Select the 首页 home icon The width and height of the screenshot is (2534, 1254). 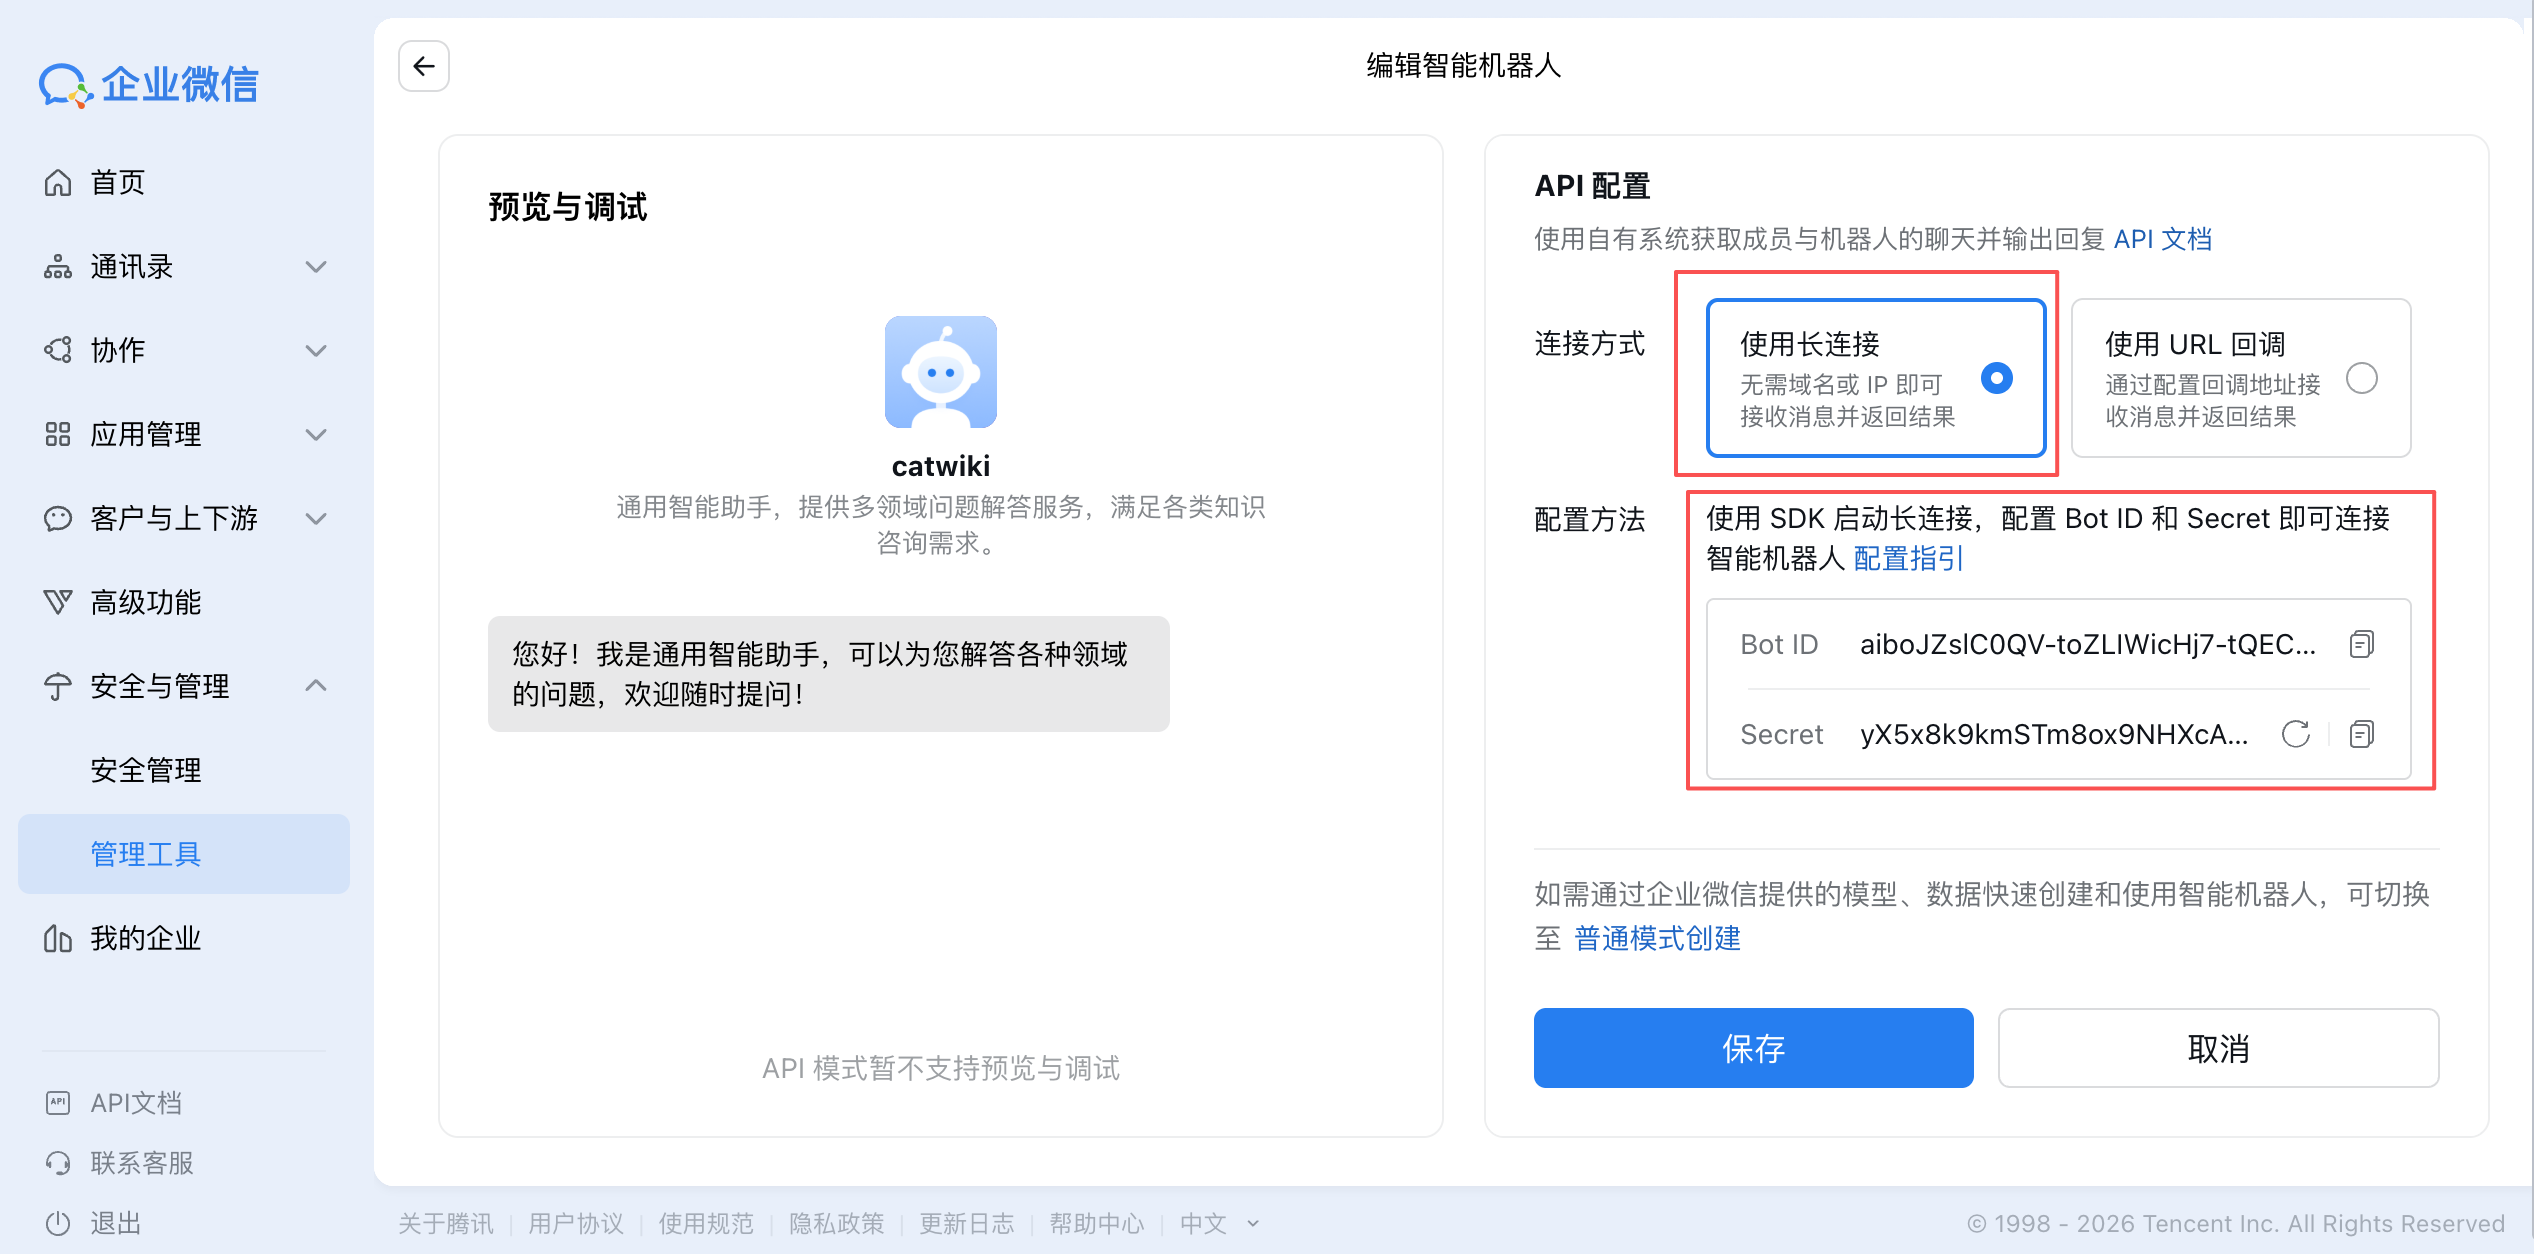(57, 182)
